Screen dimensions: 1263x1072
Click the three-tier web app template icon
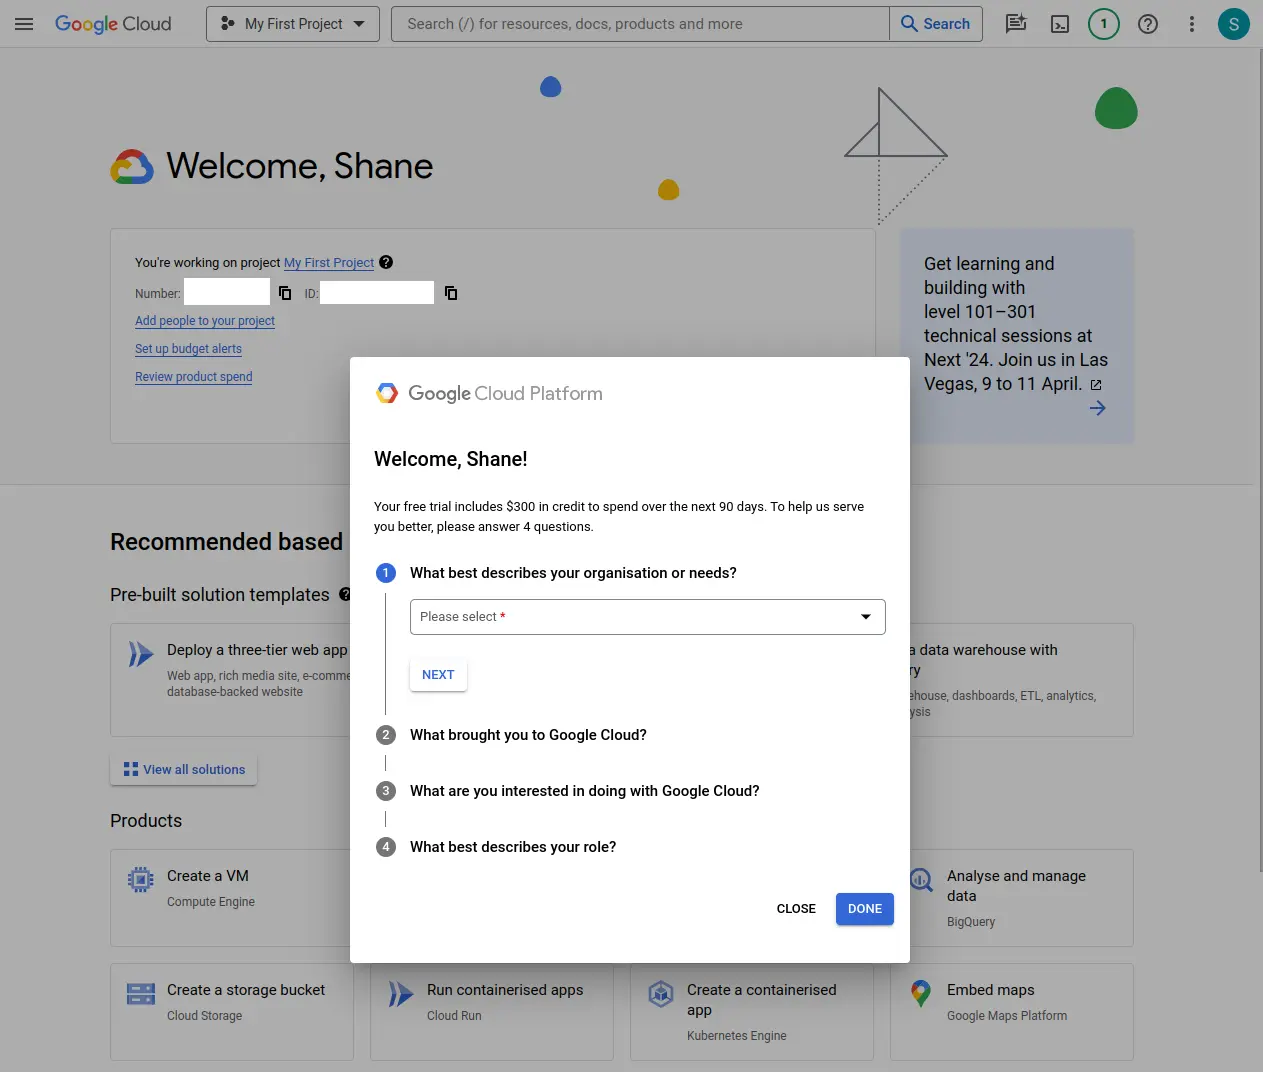(x=141, y=654)
